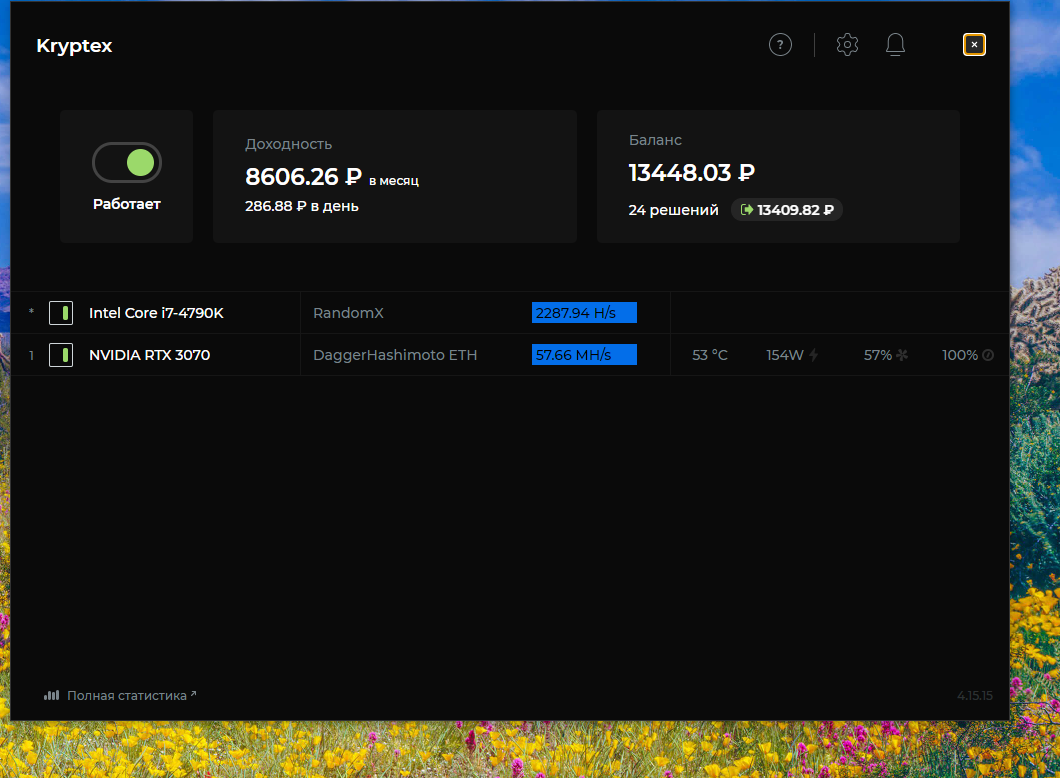Click the RandomX algorithm label
The image size is (1060, 778).
point(348,313)
